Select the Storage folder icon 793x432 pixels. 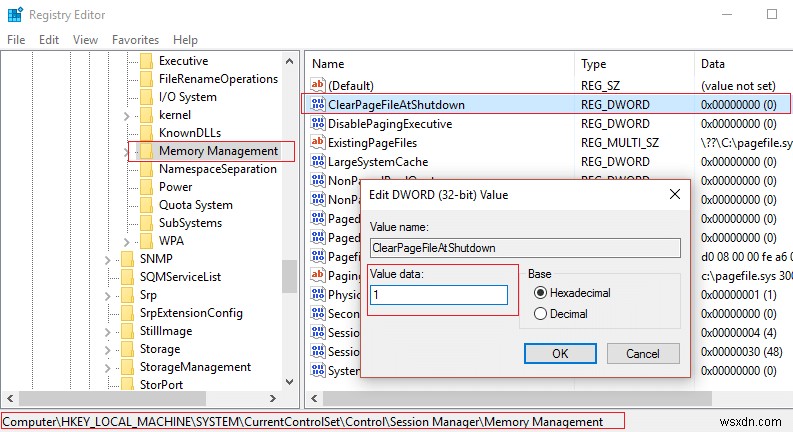[x=127, y=349]
